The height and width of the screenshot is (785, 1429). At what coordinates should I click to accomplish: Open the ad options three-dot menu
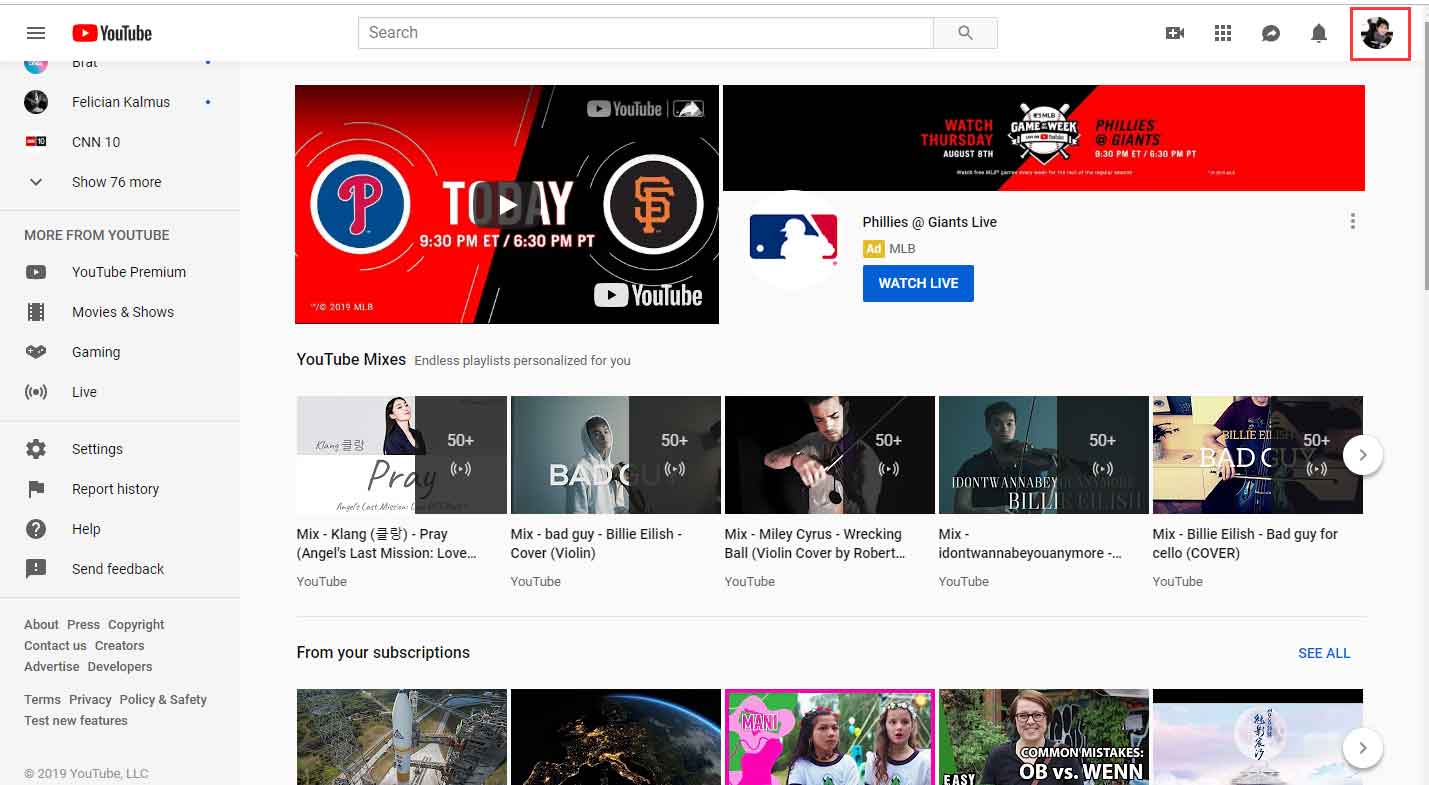pos(1353,222)
